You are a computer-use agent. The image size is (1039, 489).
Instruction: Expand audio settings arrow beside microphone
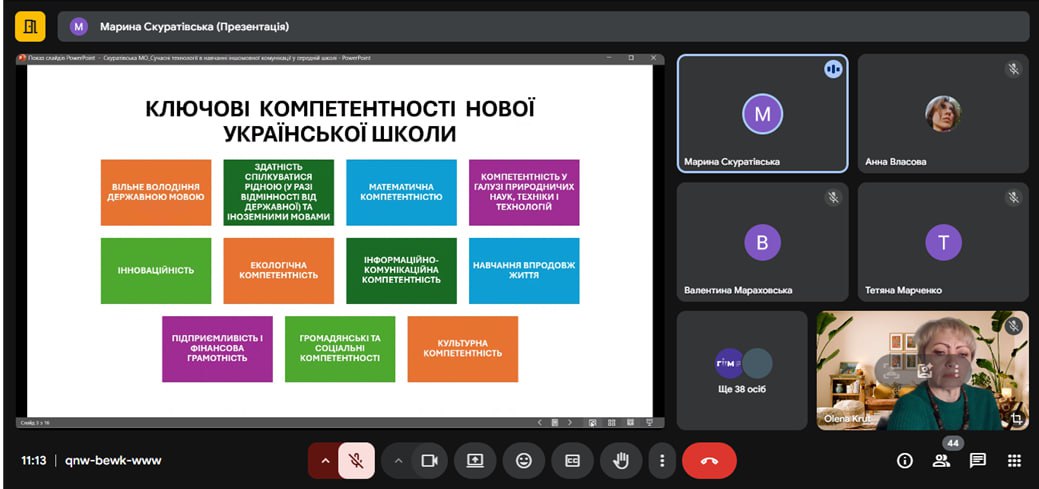coord(324,461)
